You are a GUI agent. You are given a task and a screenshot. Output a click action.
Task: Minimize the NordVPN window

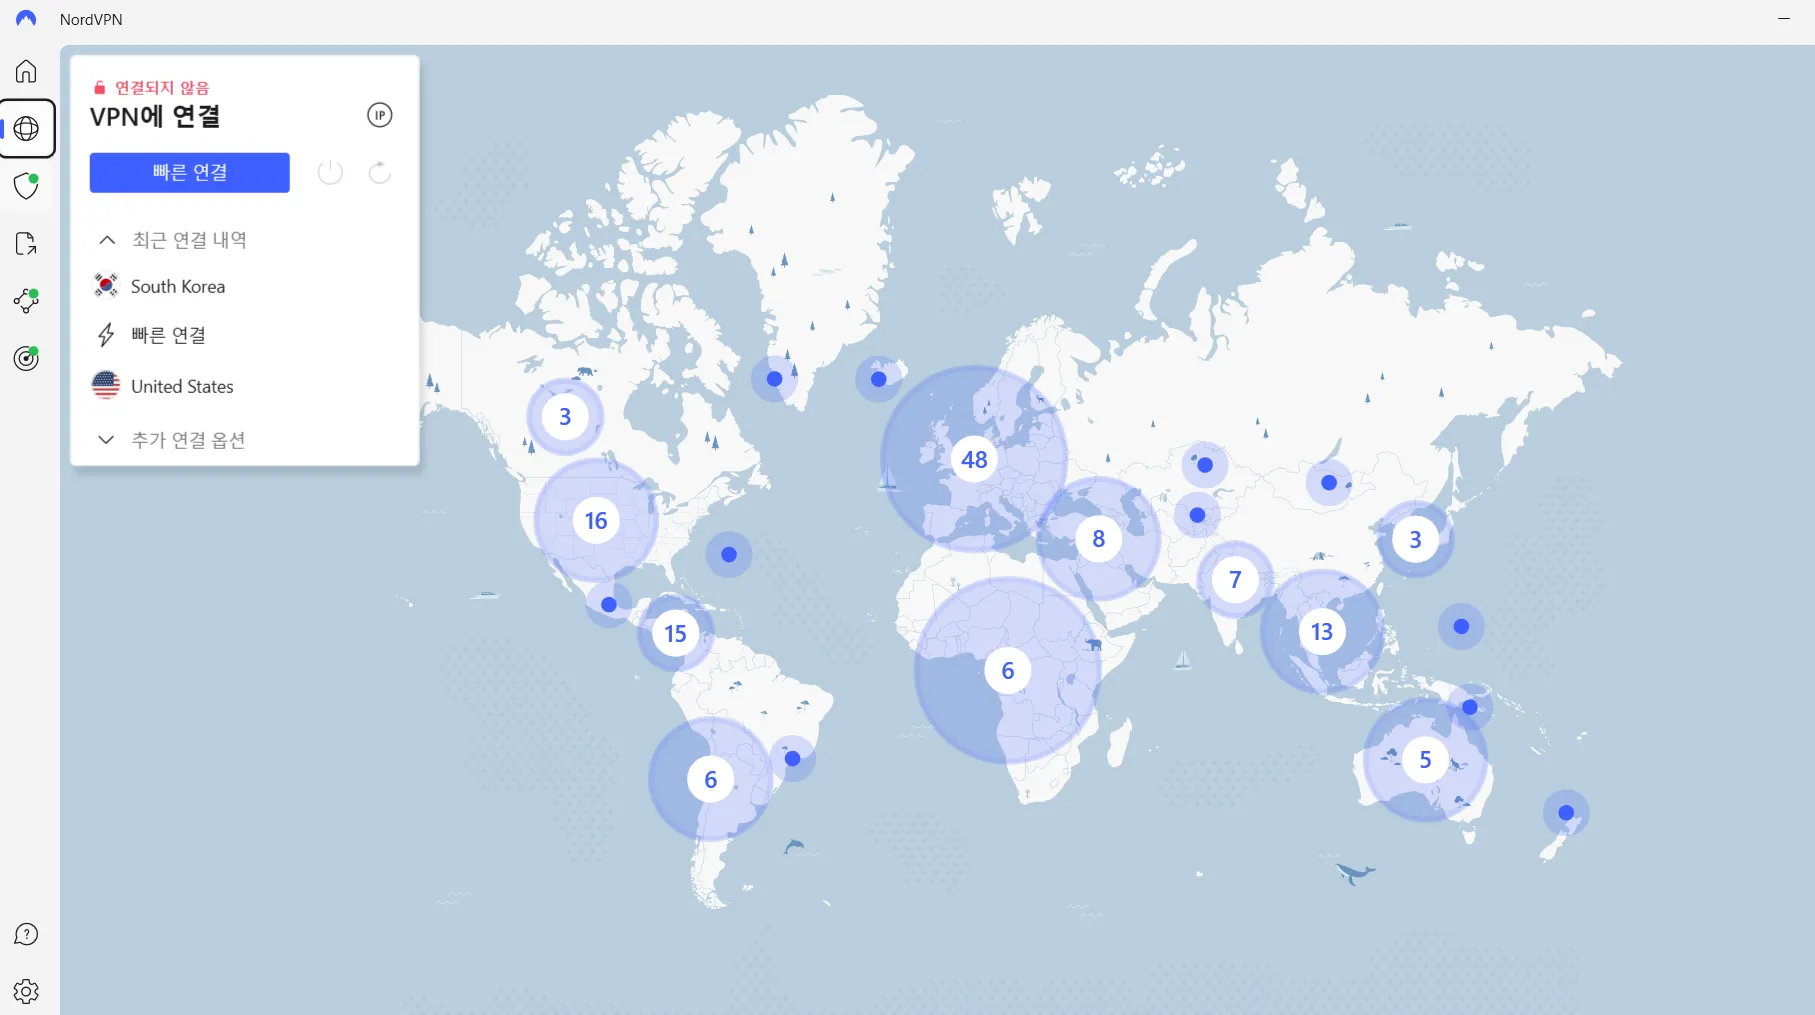point(1784,19)
